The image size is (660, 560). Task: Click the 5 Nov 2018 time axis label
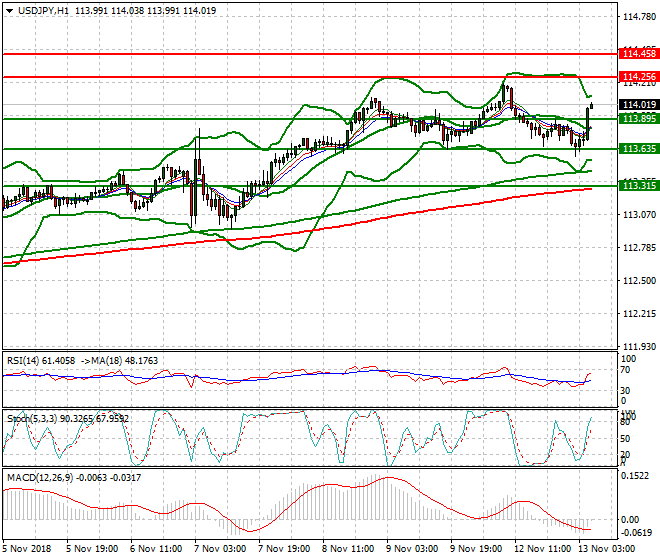click(27, 549)
